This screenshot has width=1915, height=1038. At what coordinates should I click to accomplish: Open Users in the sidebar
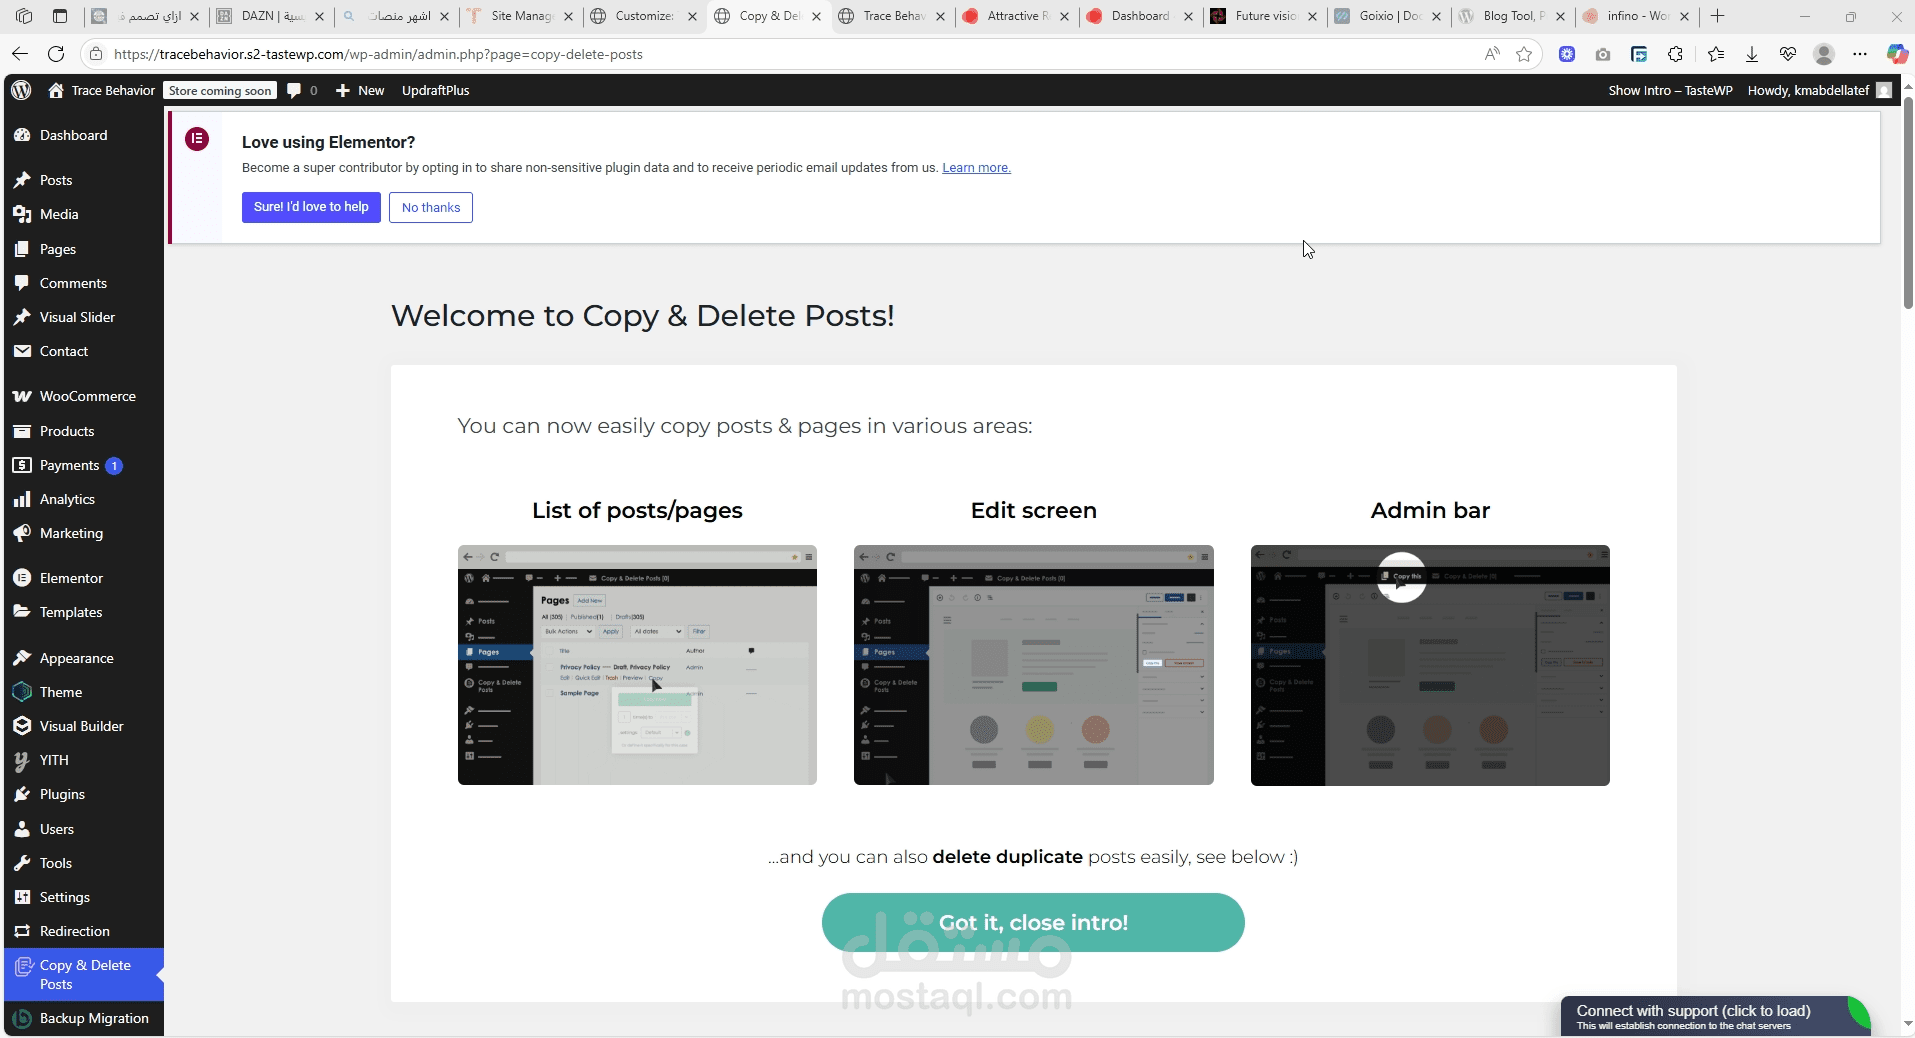pyautogui.click(x=84, y=829)
